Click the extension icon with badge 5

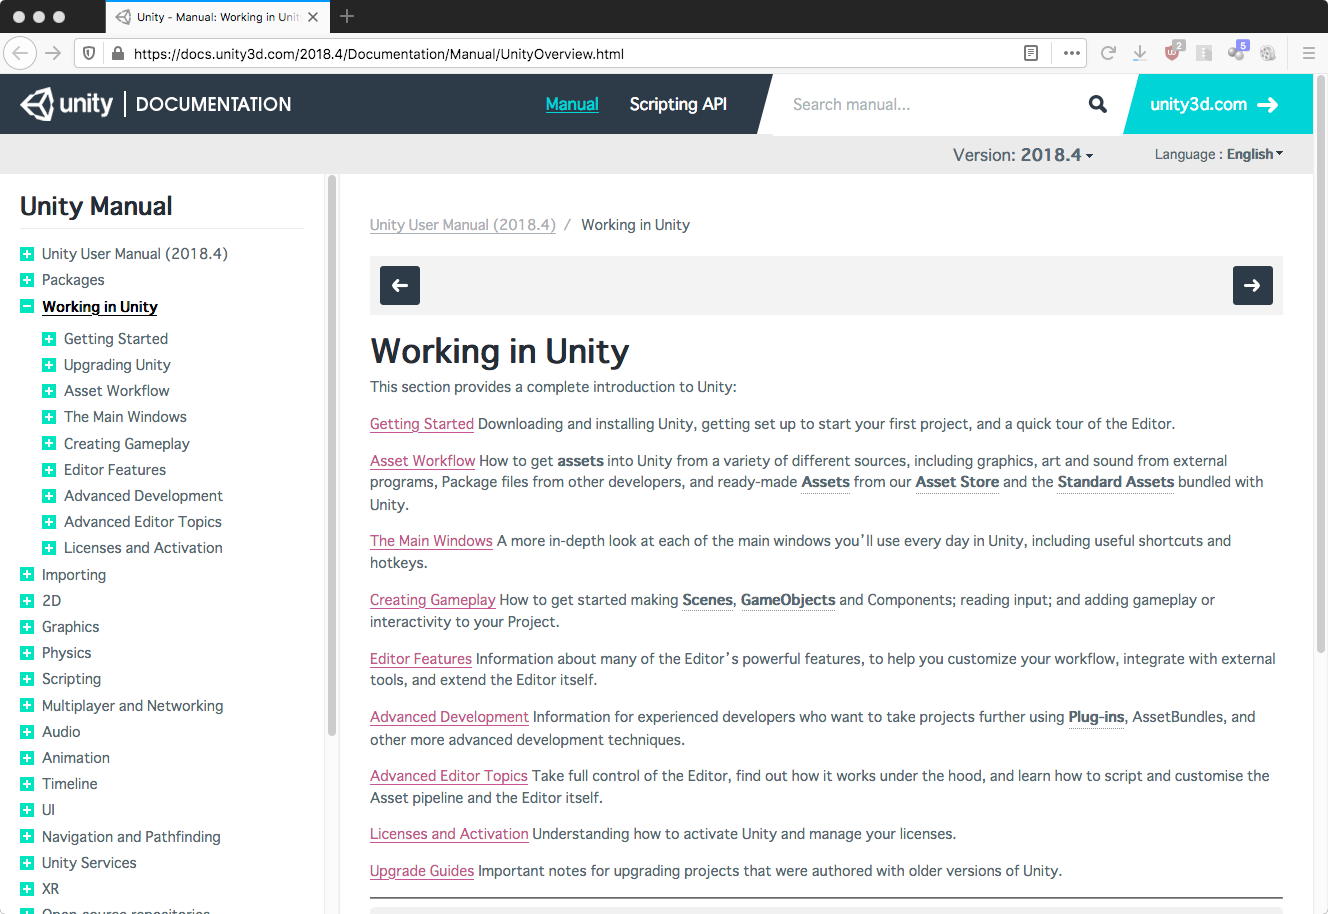1238,52
